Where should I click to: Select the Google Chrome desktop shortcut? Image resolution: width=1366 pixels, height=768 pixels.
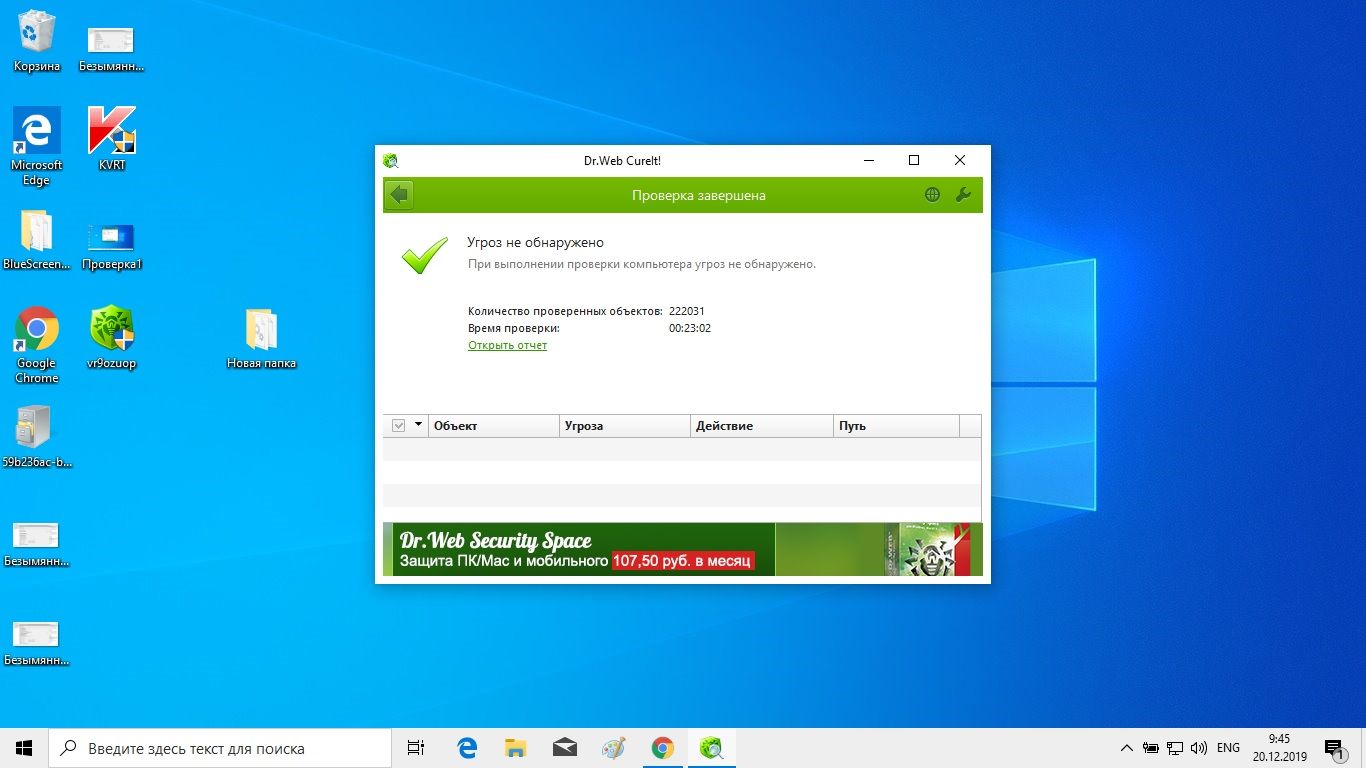tap(37, 345)
